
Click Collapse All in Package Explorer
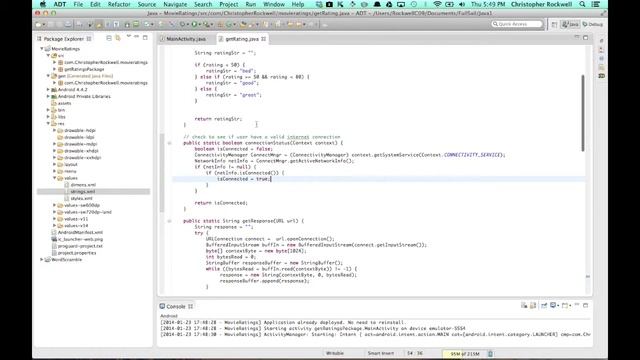coord(109,38)
